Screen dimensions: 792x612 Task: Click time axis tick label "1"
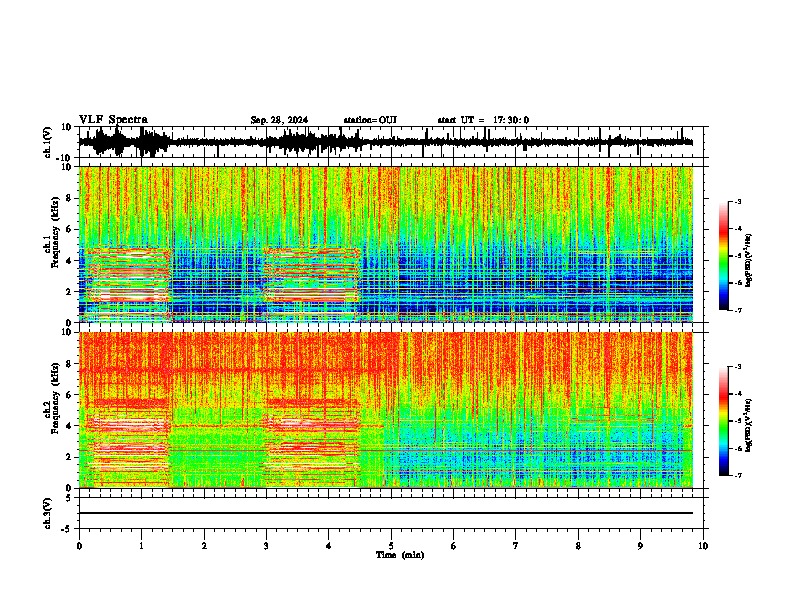pyautogui.click(x=141, y=546)
